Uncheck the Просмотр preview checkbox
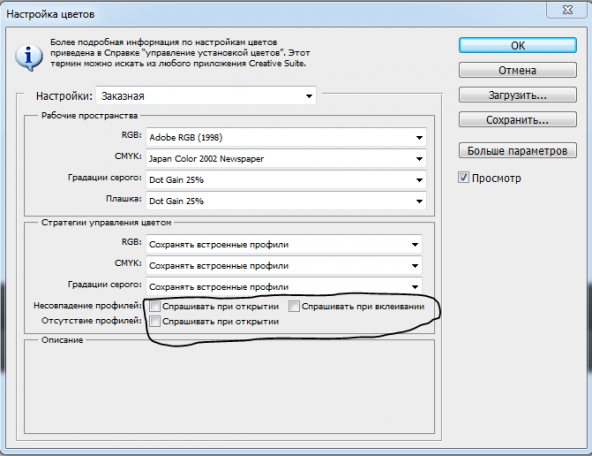This screenshot has height=456, width=592. point(464,177)
